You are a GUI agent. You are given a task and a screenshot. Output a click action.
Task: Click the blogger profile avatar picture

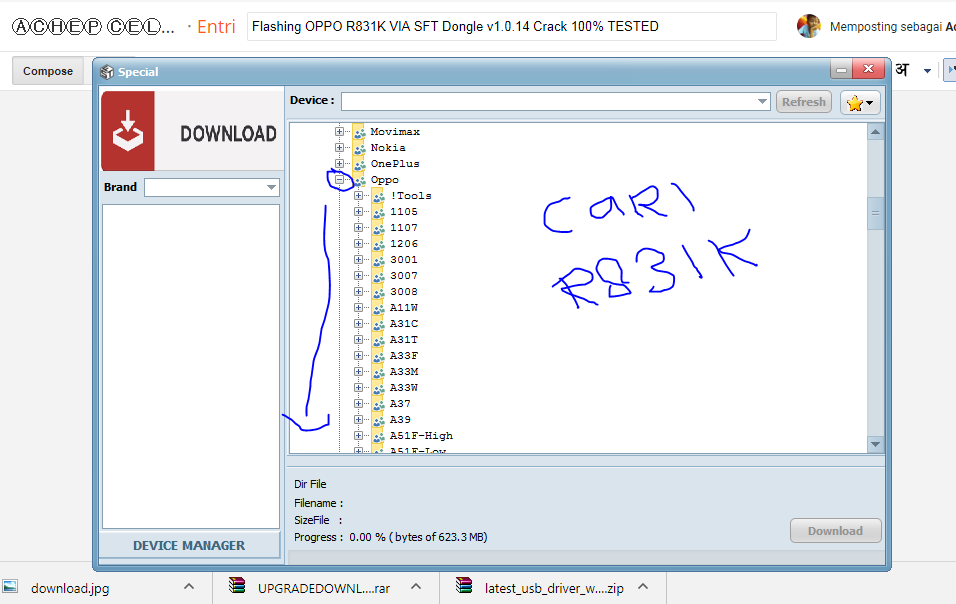tap(809, 26)
